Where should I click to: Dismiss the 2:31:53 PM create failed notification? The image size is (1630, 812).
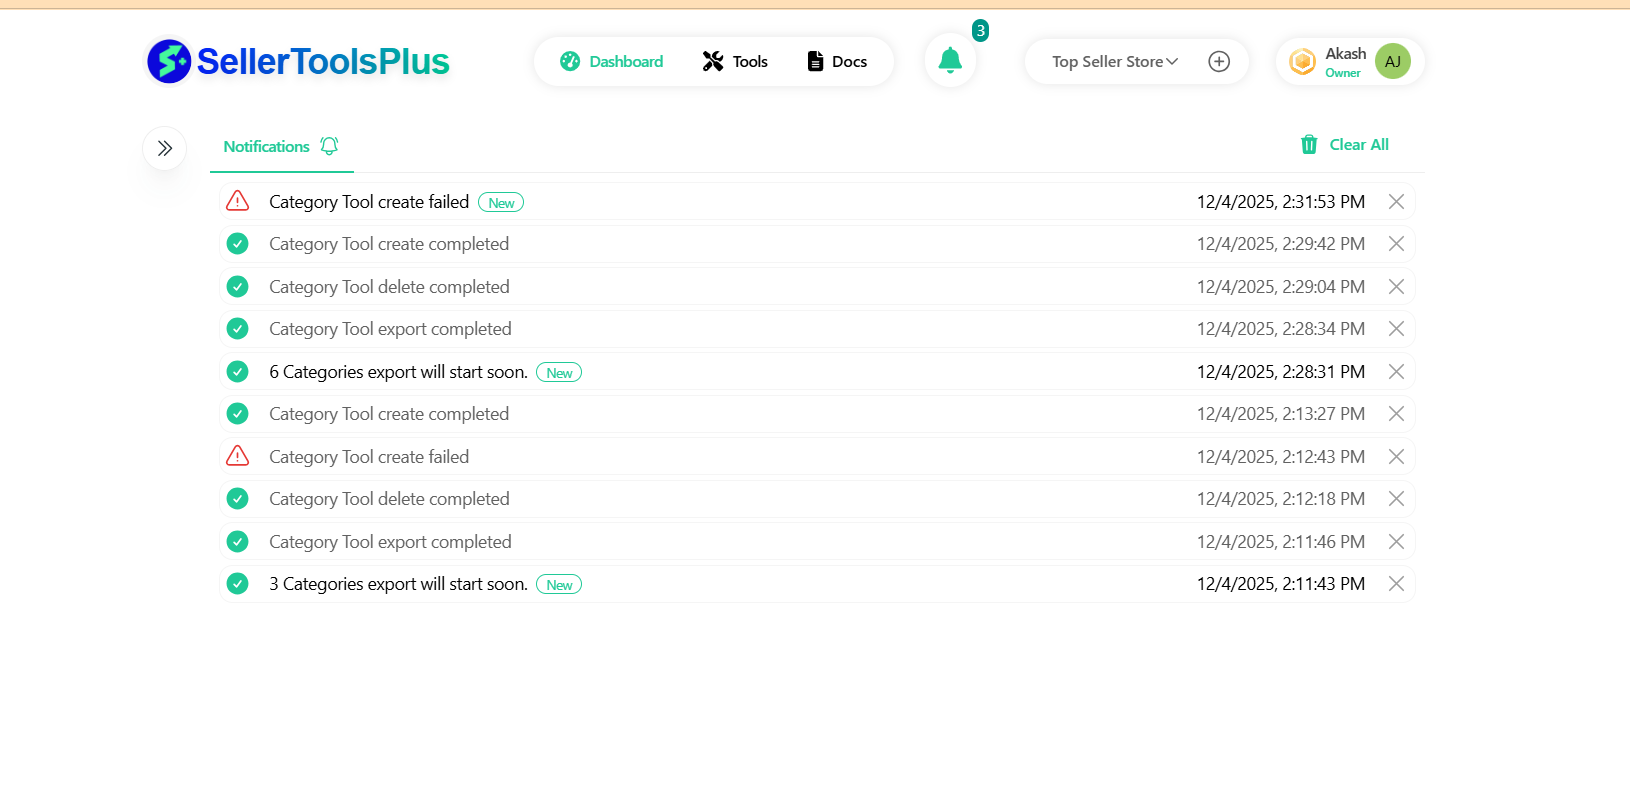tap(1397, 202)
